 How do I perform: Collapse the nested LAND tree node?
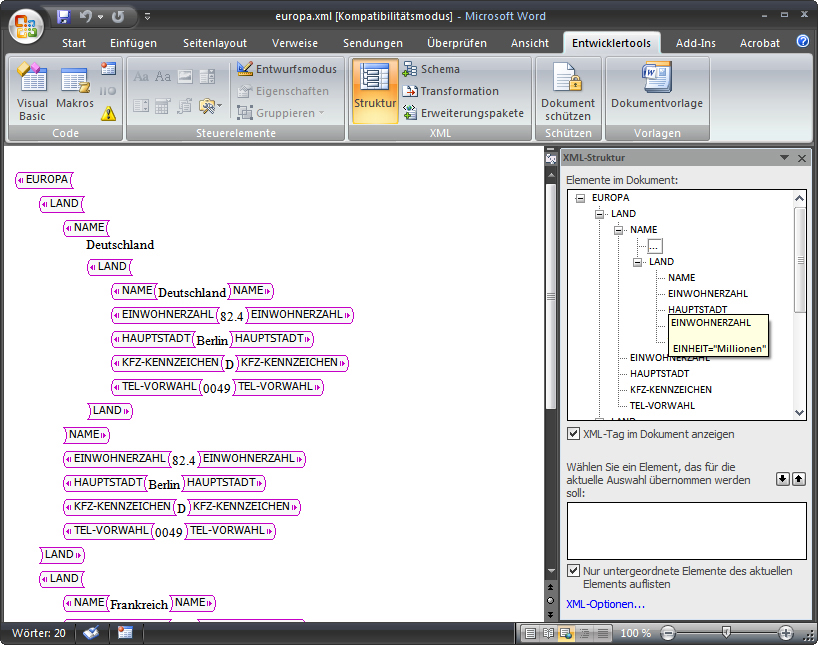pyautogui.click(x=637, y=262)
